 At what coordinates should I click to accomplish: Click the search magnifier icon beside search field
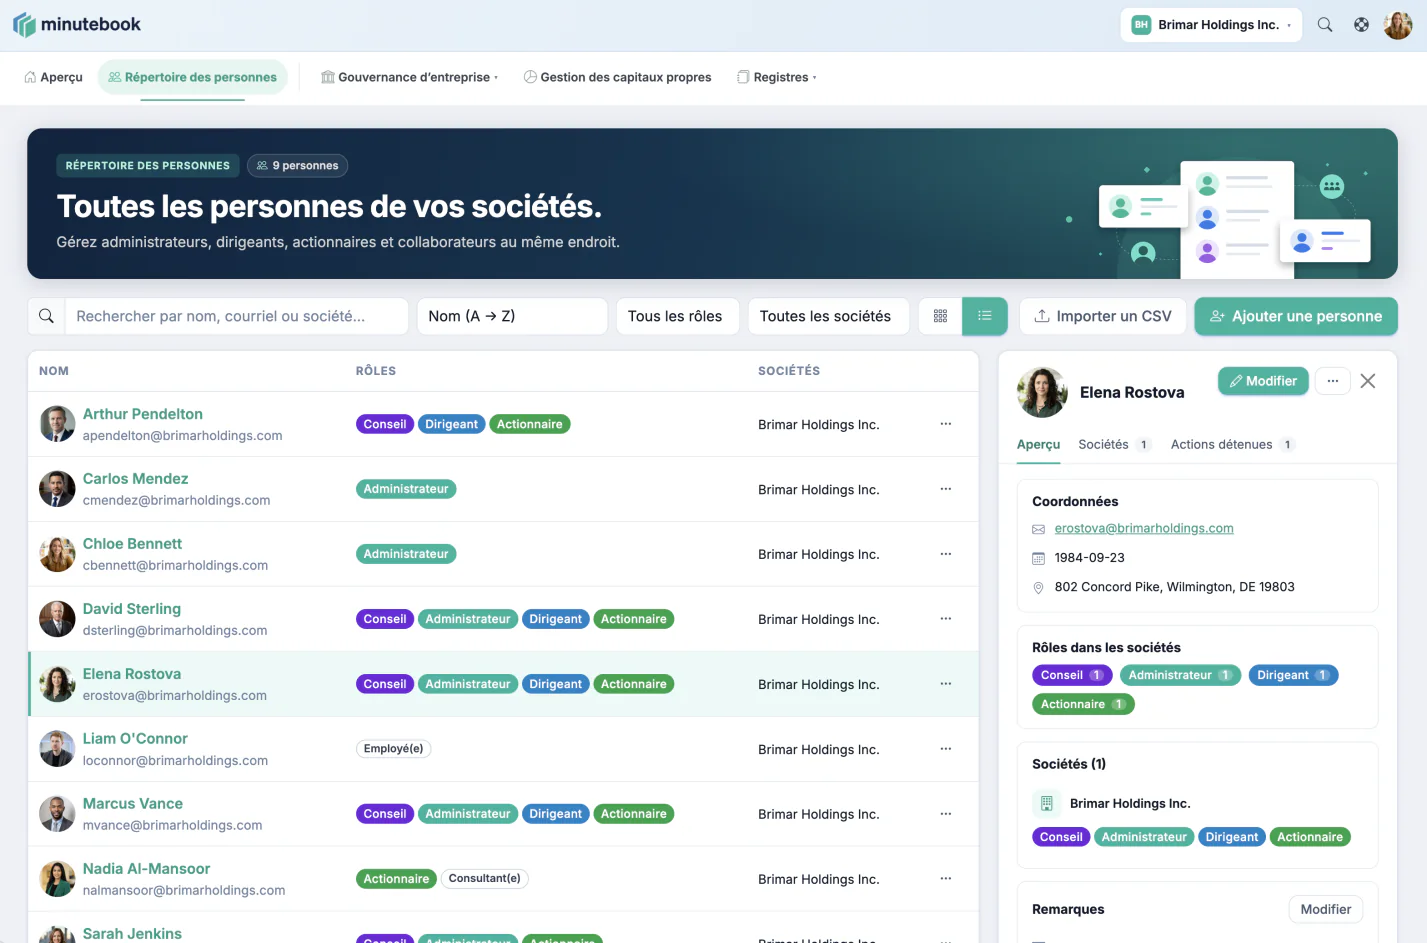[46, 316]
